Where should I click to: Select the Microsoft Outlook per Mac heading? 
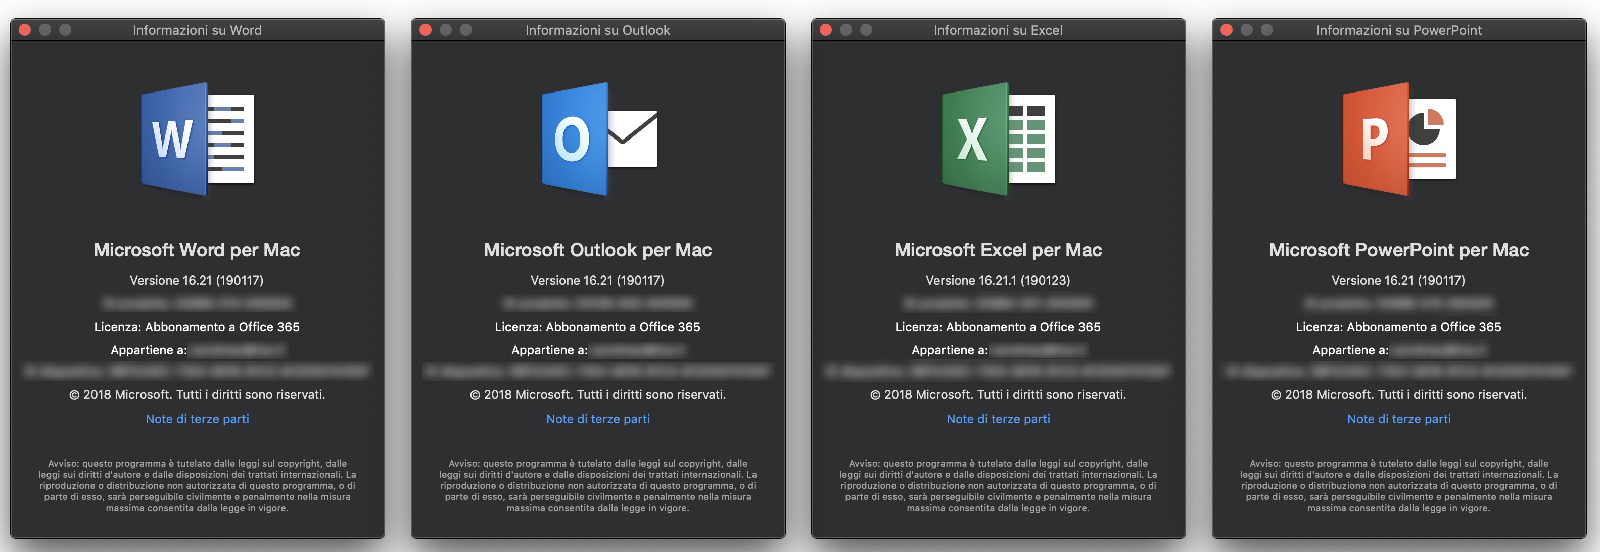(598, 250)
